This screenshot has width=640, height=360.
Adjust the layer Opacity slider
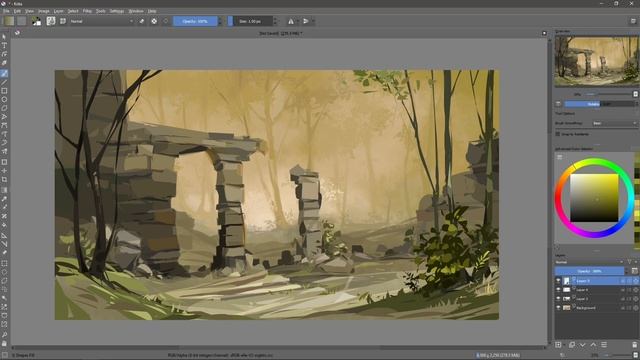[x=589, y=271]
